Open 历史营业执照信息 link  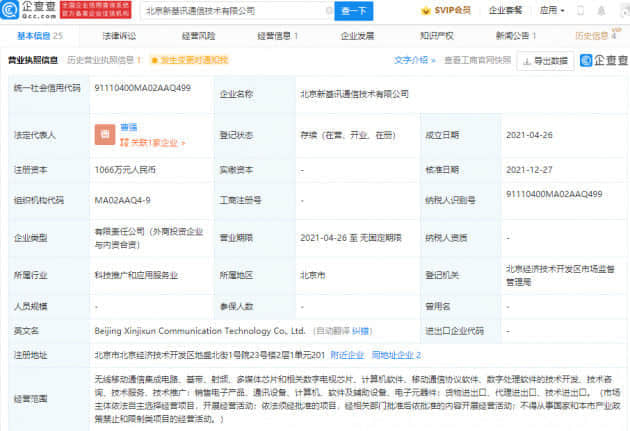pyautogui.click(x=104, y=60)
